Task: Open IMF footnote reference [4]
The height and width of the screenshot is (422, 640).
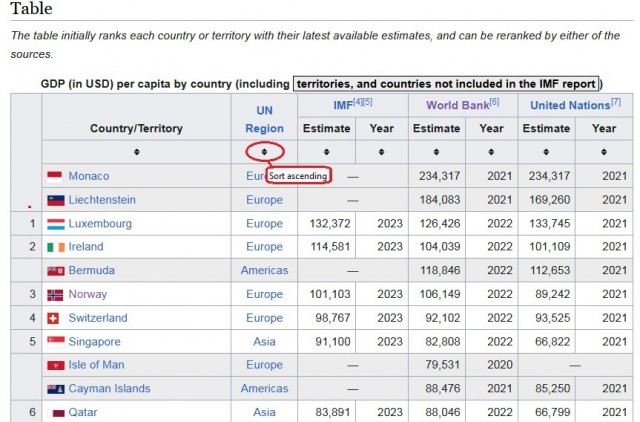Action: (x=358, y=102)
